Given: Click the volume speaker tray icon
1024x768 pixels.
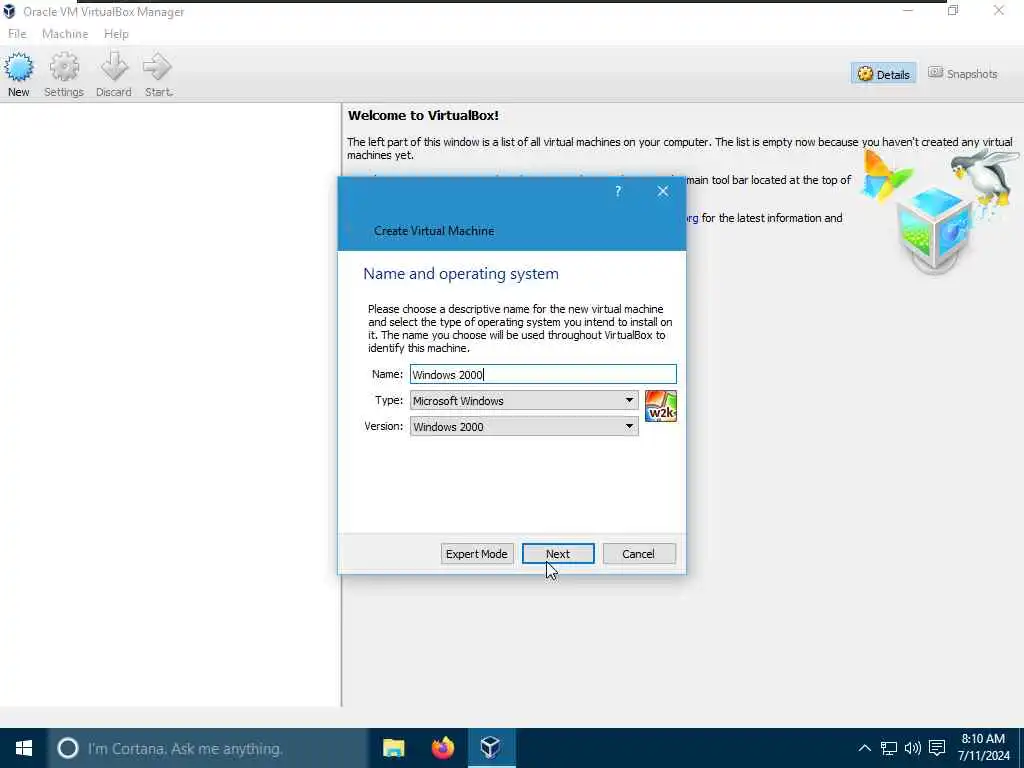Looking at the screenshot, I should tap(913, 748).
